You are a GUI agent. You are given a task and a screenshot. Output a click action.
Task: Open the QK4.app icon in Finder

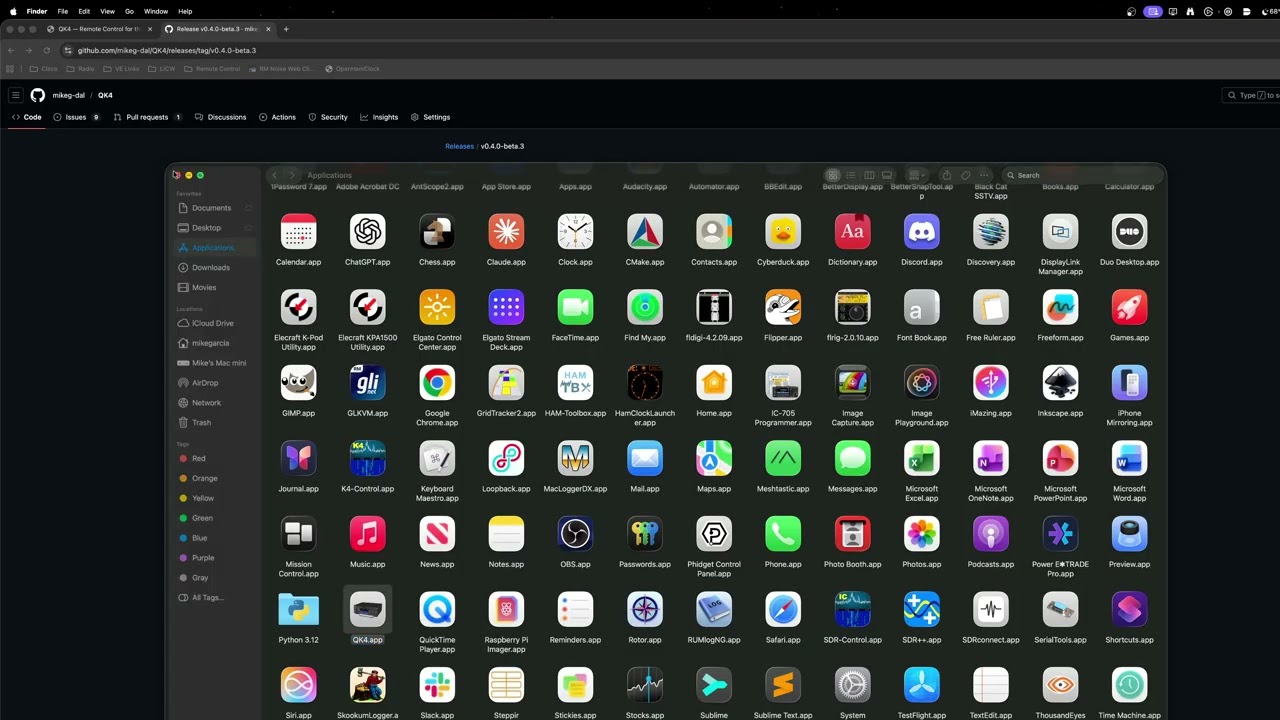point(367,609)
